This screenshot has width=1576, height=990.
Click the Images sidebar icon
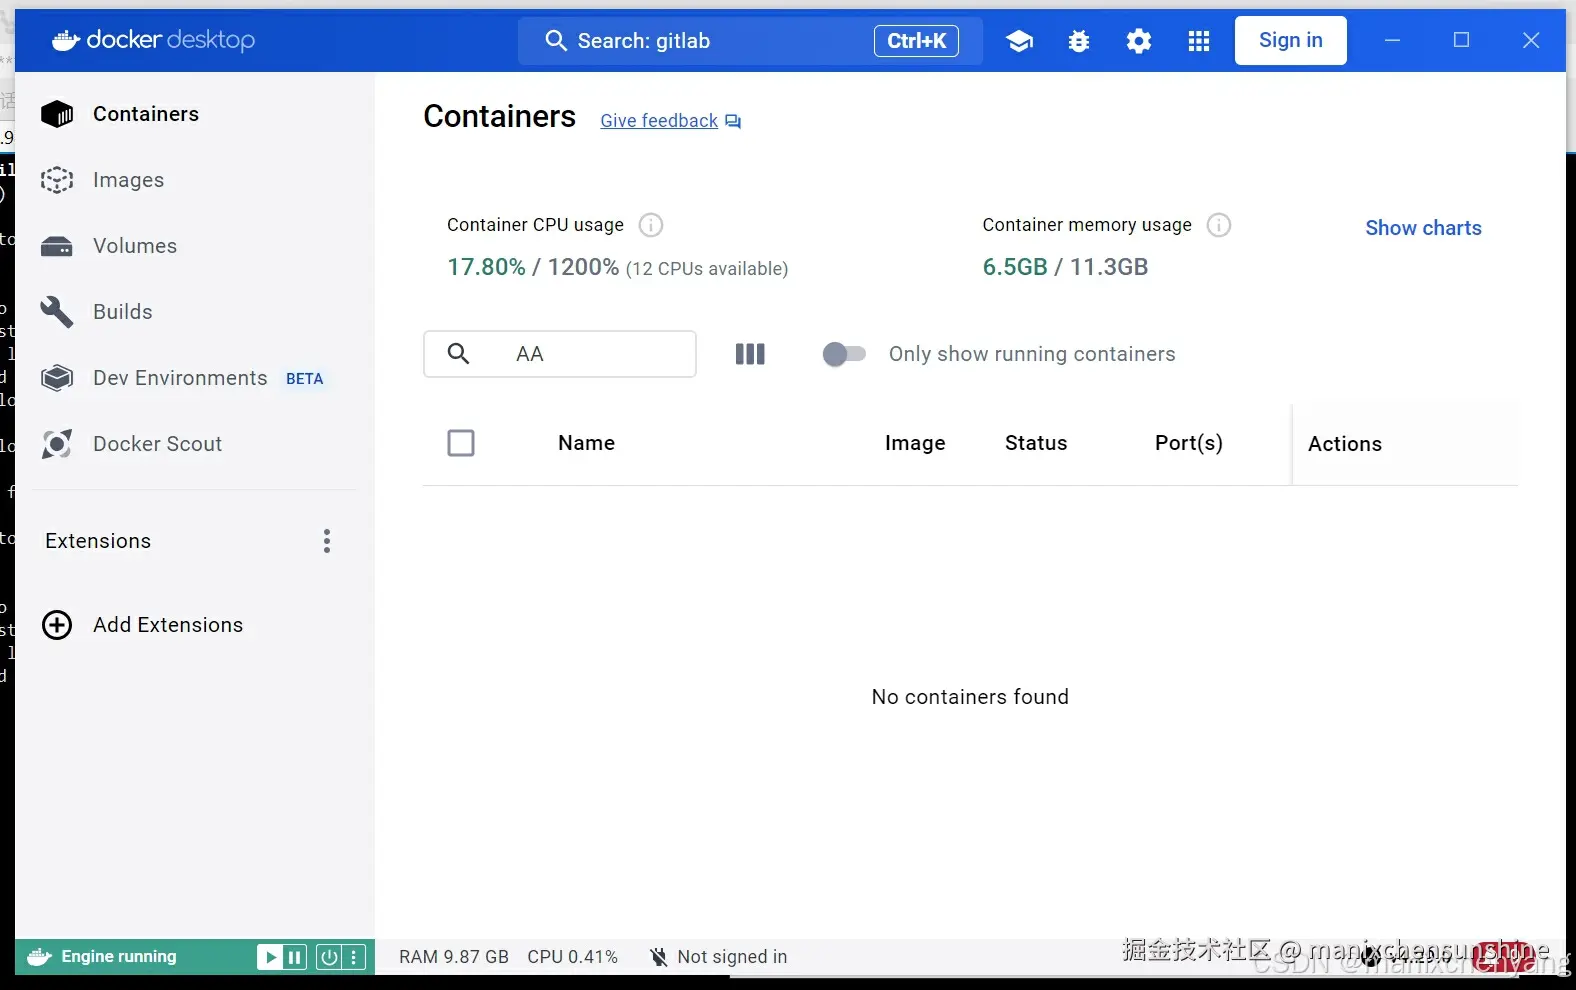coord(57,180)
